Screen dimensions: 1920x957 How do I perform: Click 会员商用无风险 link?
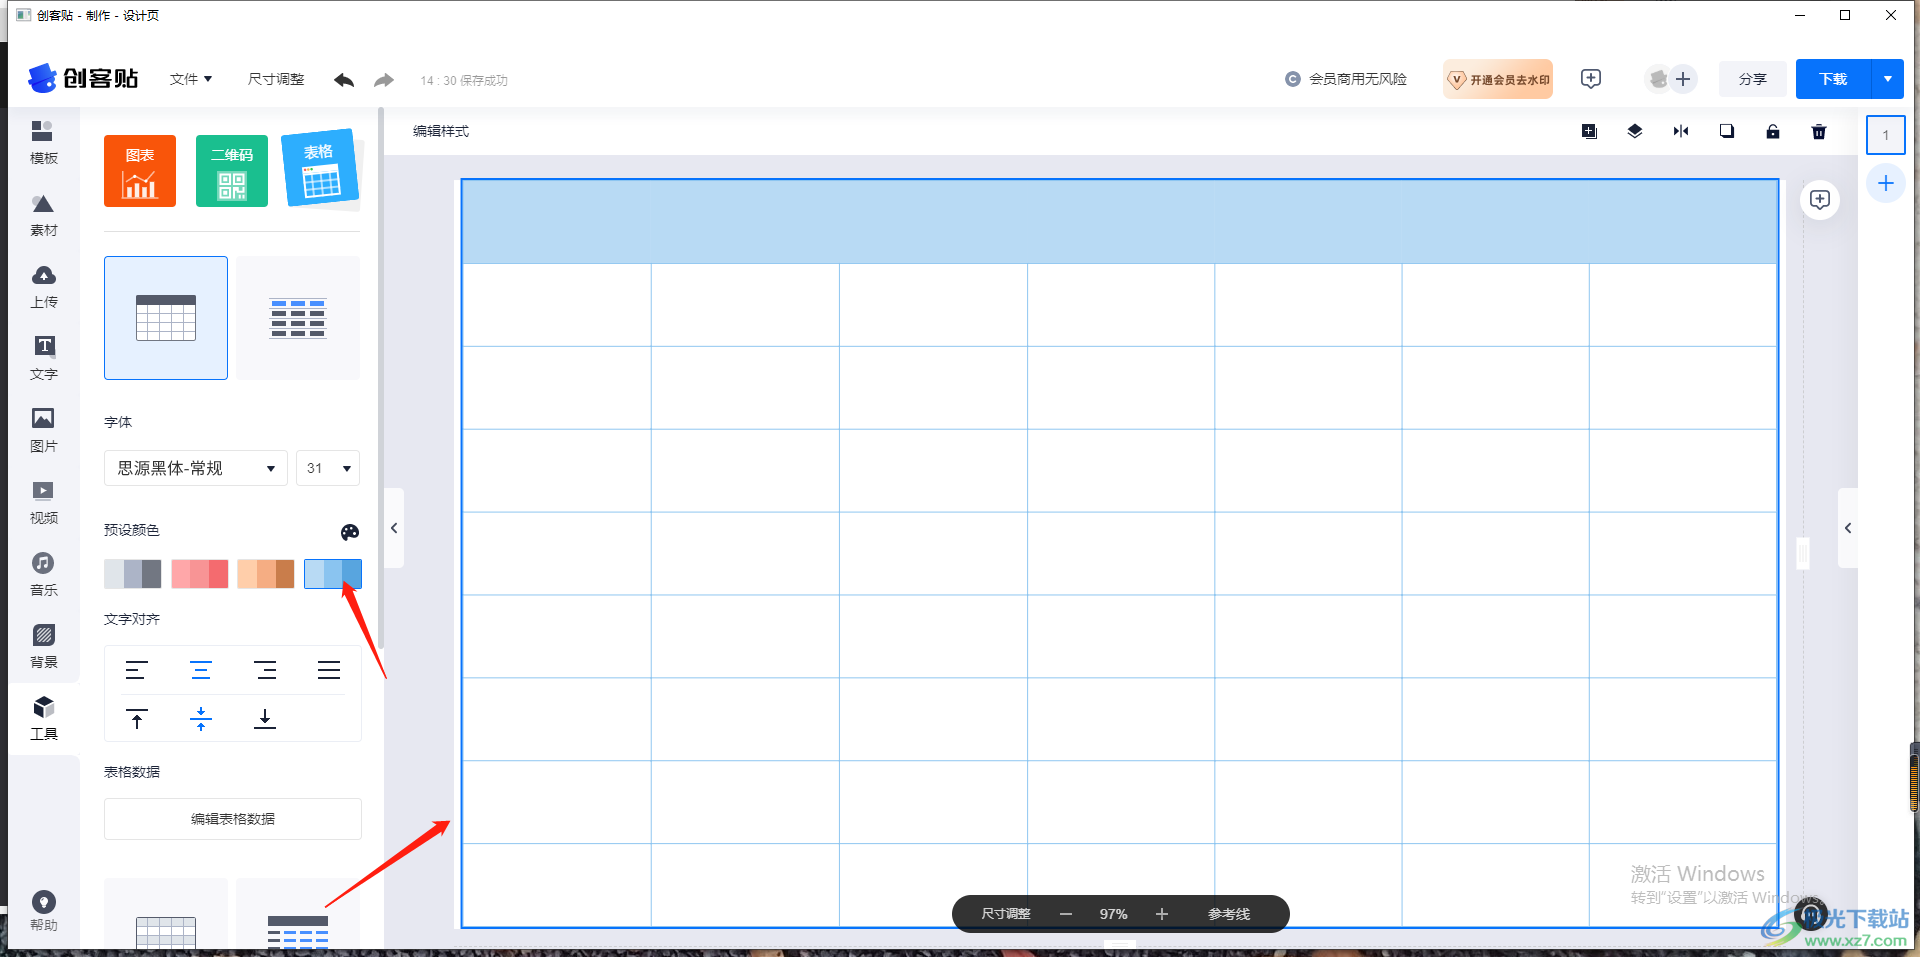1346,79
